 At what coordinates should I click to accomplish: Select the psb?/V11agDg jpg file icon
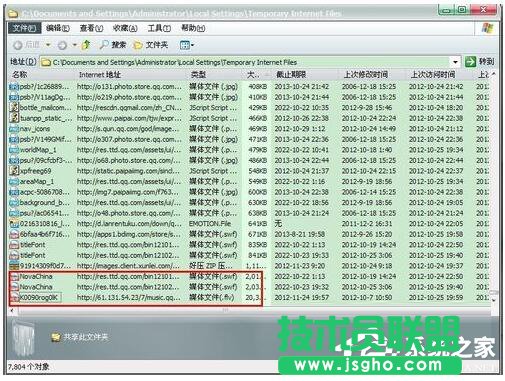coord(14,97)
